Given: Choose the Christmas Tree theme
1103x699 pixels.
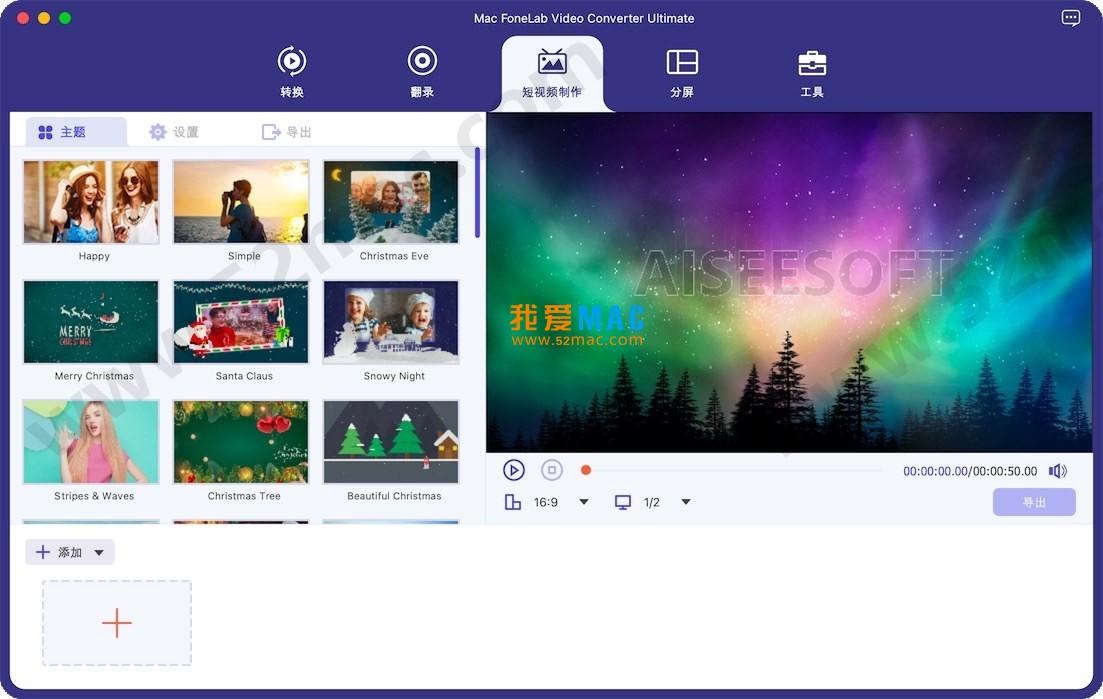Looking at the screenshot, I should tap(241, 442).
